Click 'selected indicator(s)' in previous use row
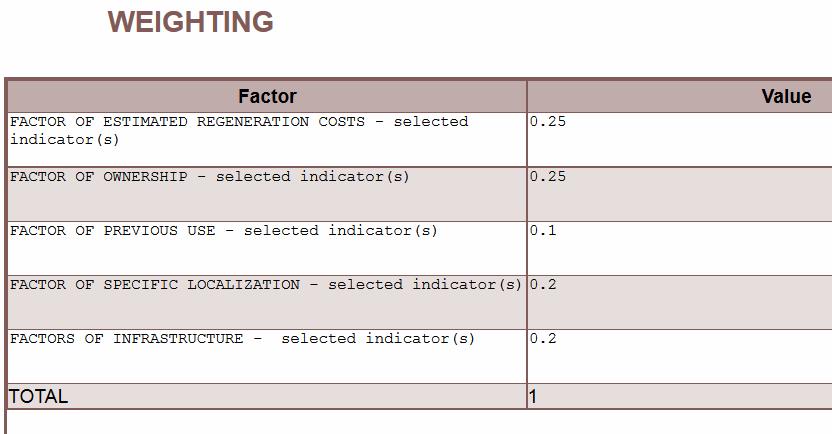The width and height of the screenshot is (832, 434). click(341, 231)
